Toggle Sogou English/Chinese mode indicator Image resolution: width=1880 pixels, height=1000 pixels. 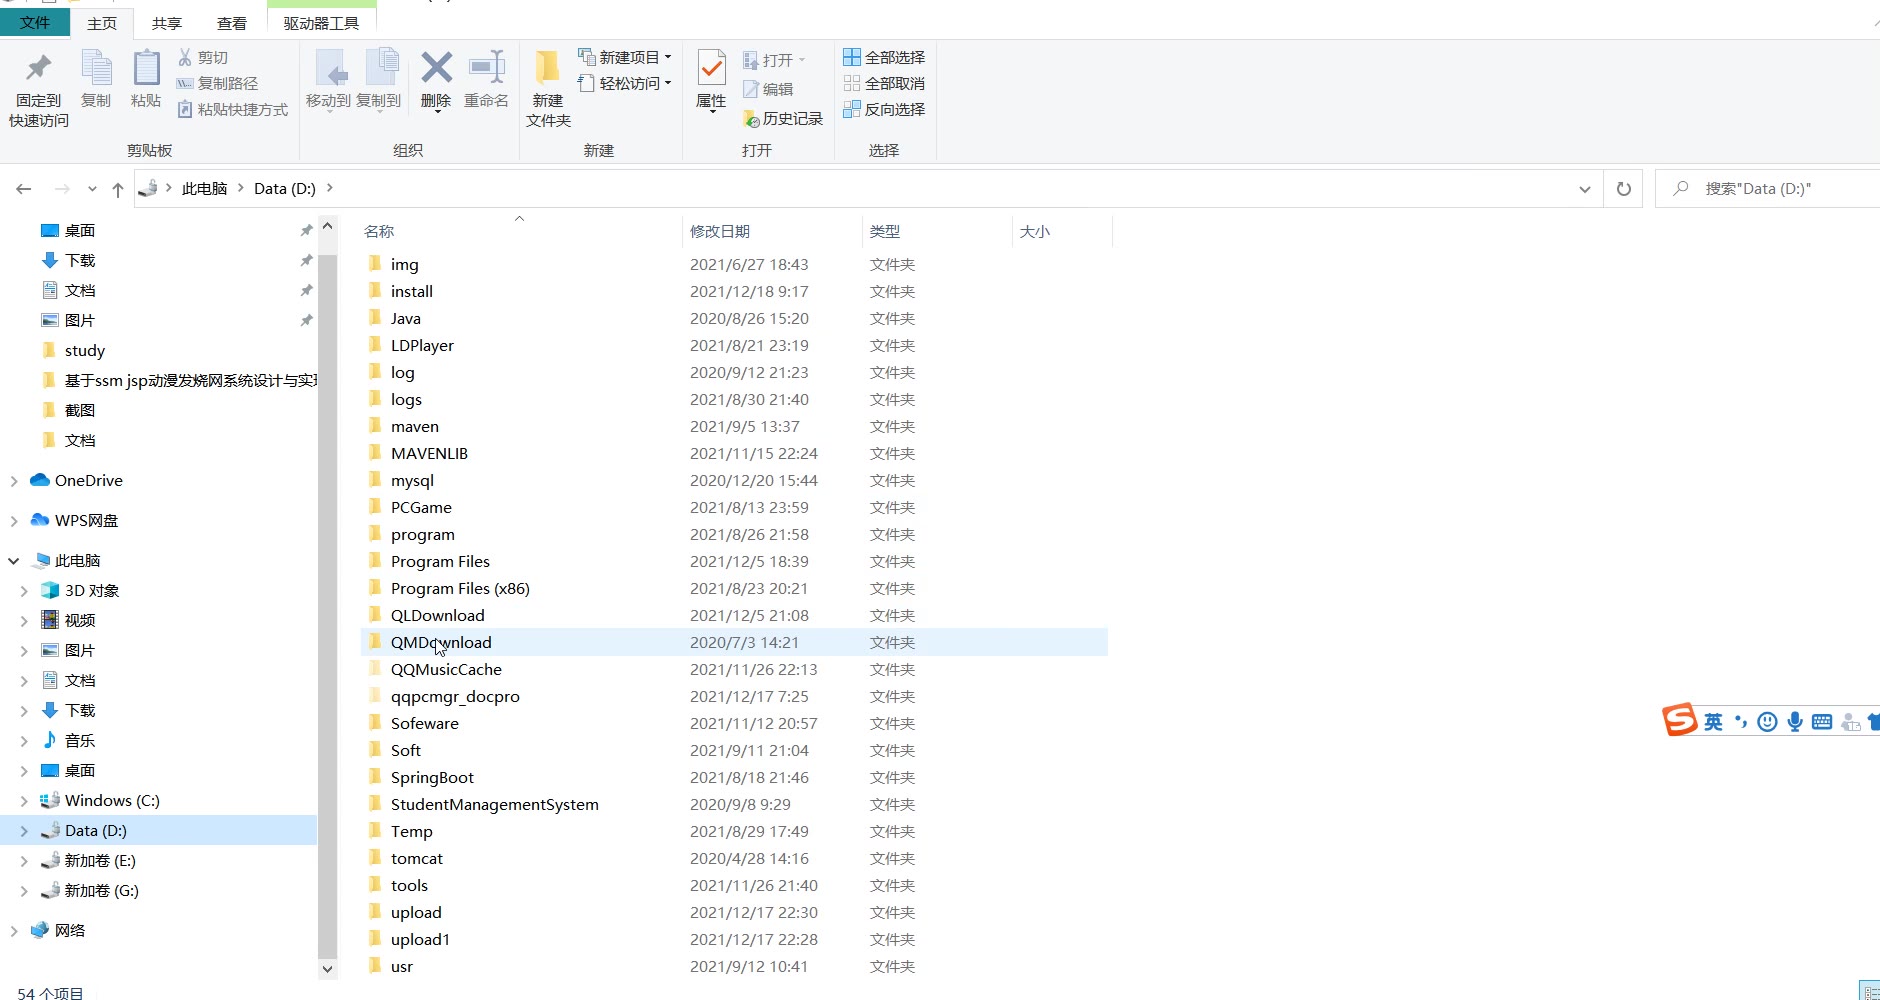coord(1714,722)
